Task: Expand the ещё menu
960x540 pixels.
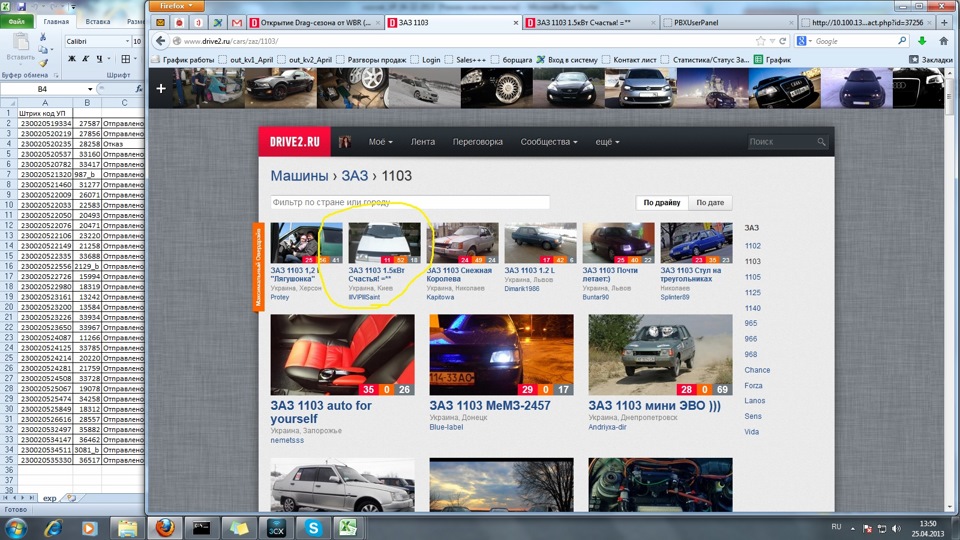Action: click(x=607, y=141)
